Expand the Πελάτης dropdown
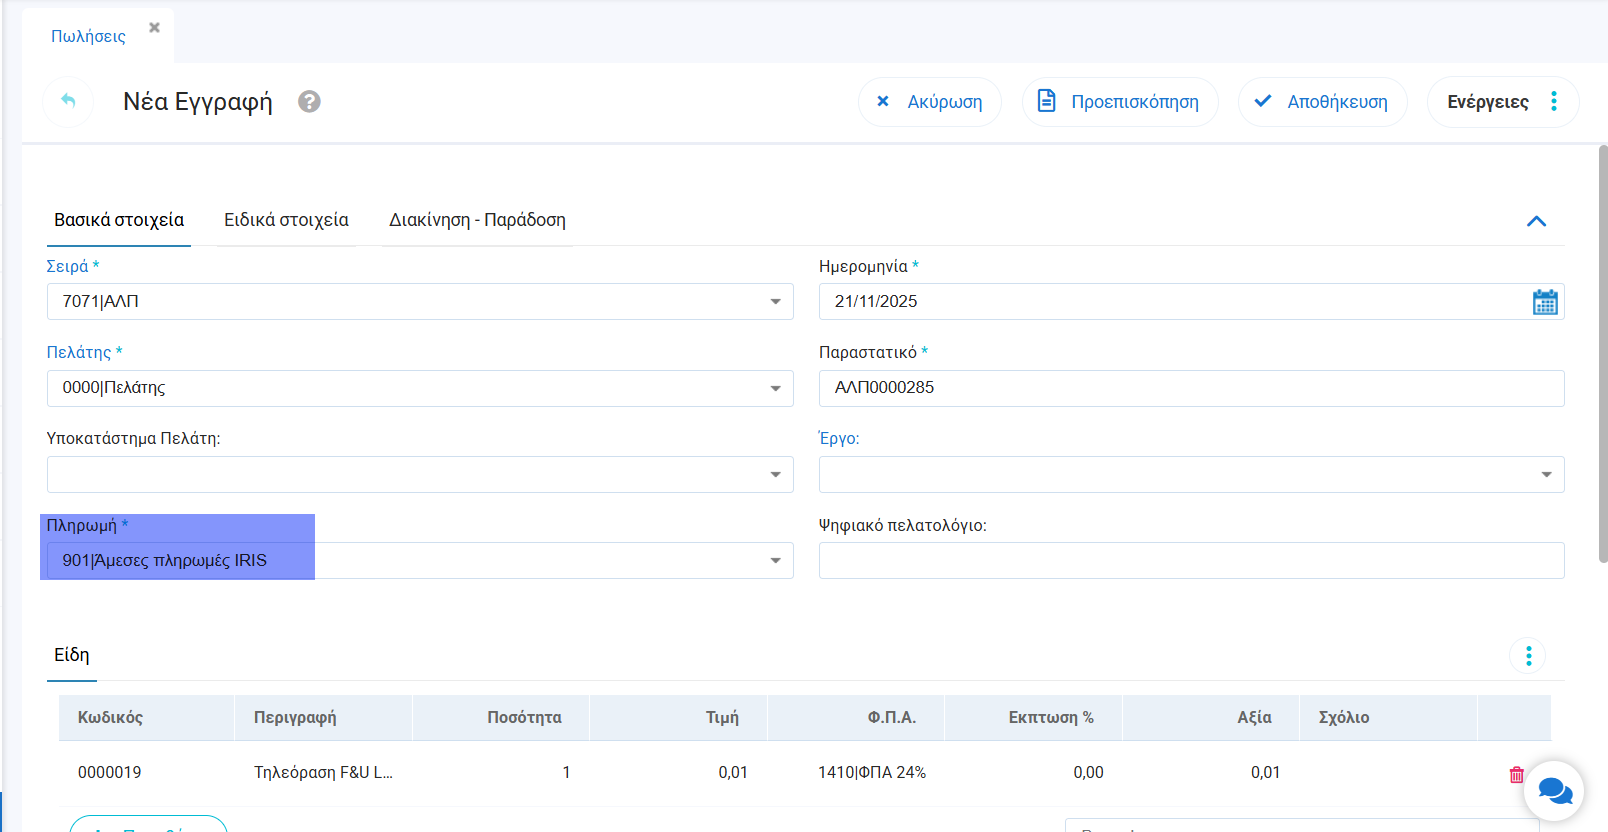Screen dimensions: 1608x832 (775, 388)
